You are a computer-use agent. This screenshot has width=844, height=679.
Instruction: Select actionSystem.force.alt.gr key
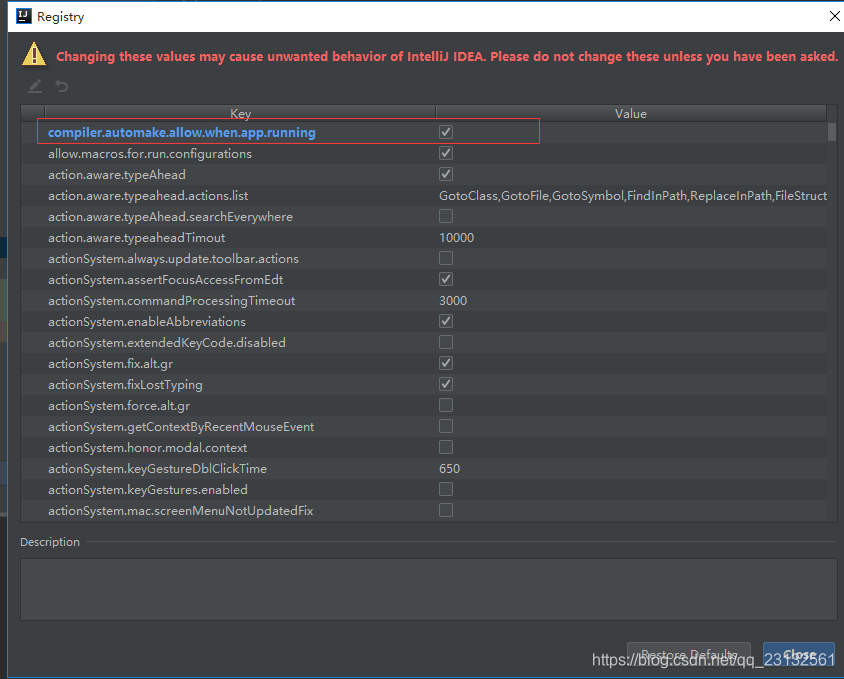pyautogui.click(x=119, y=405)
